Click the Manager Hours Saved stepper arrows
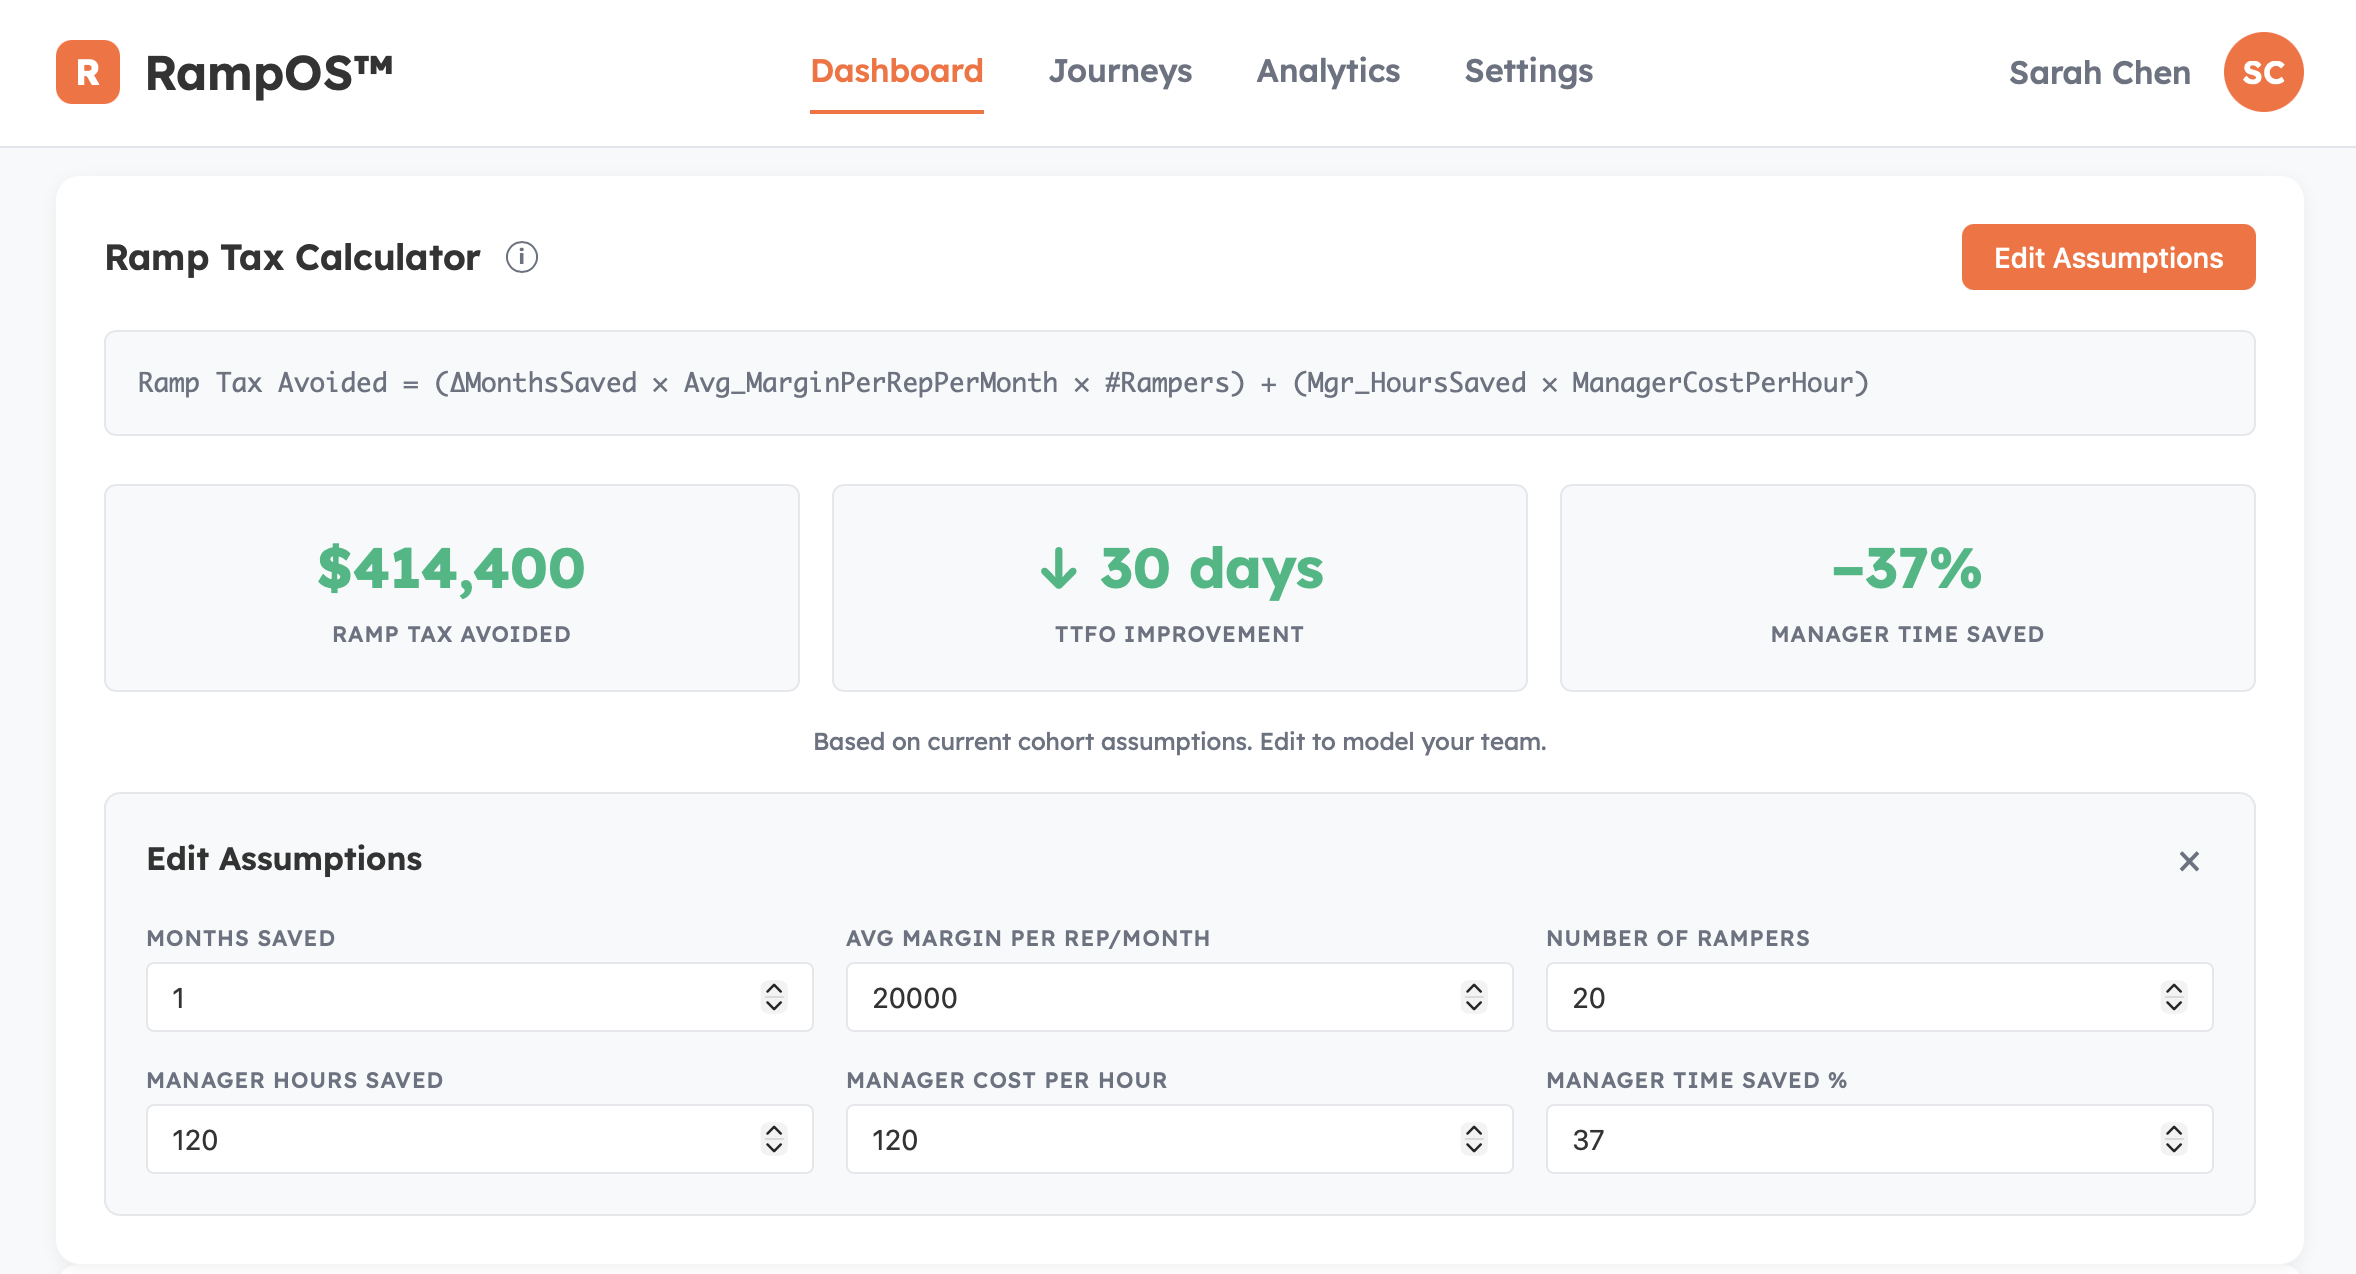This screenshot has width=2356, height=1274. coord(774,1139)
